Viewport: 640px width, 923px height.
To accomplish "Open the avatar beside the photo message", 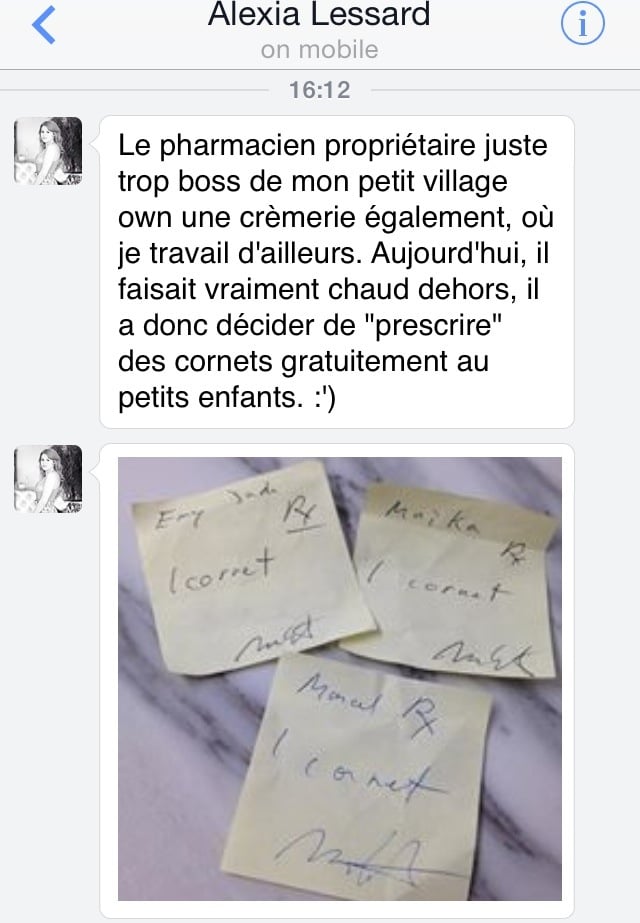I will [48, 479].
